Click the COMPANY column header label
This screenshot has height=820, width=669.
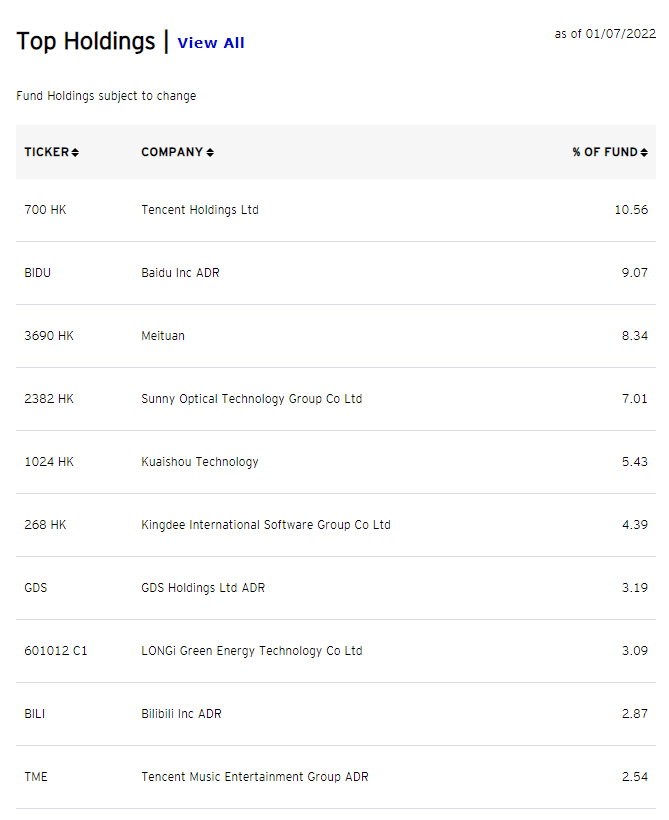tap(172, 152)
